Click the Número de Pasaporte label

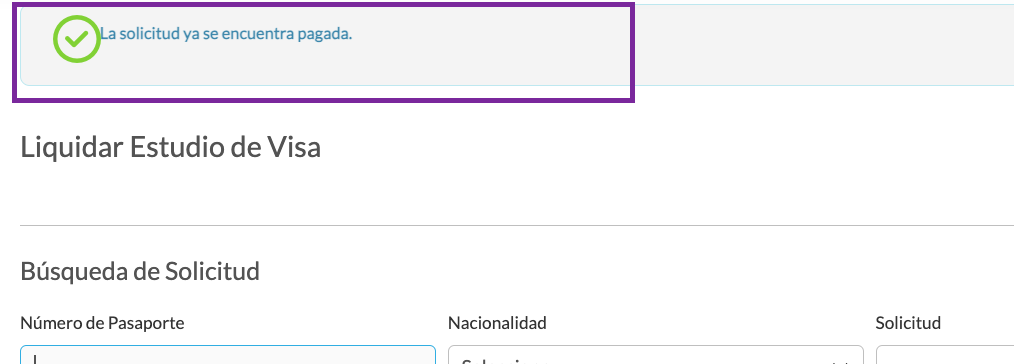(102, 323)
